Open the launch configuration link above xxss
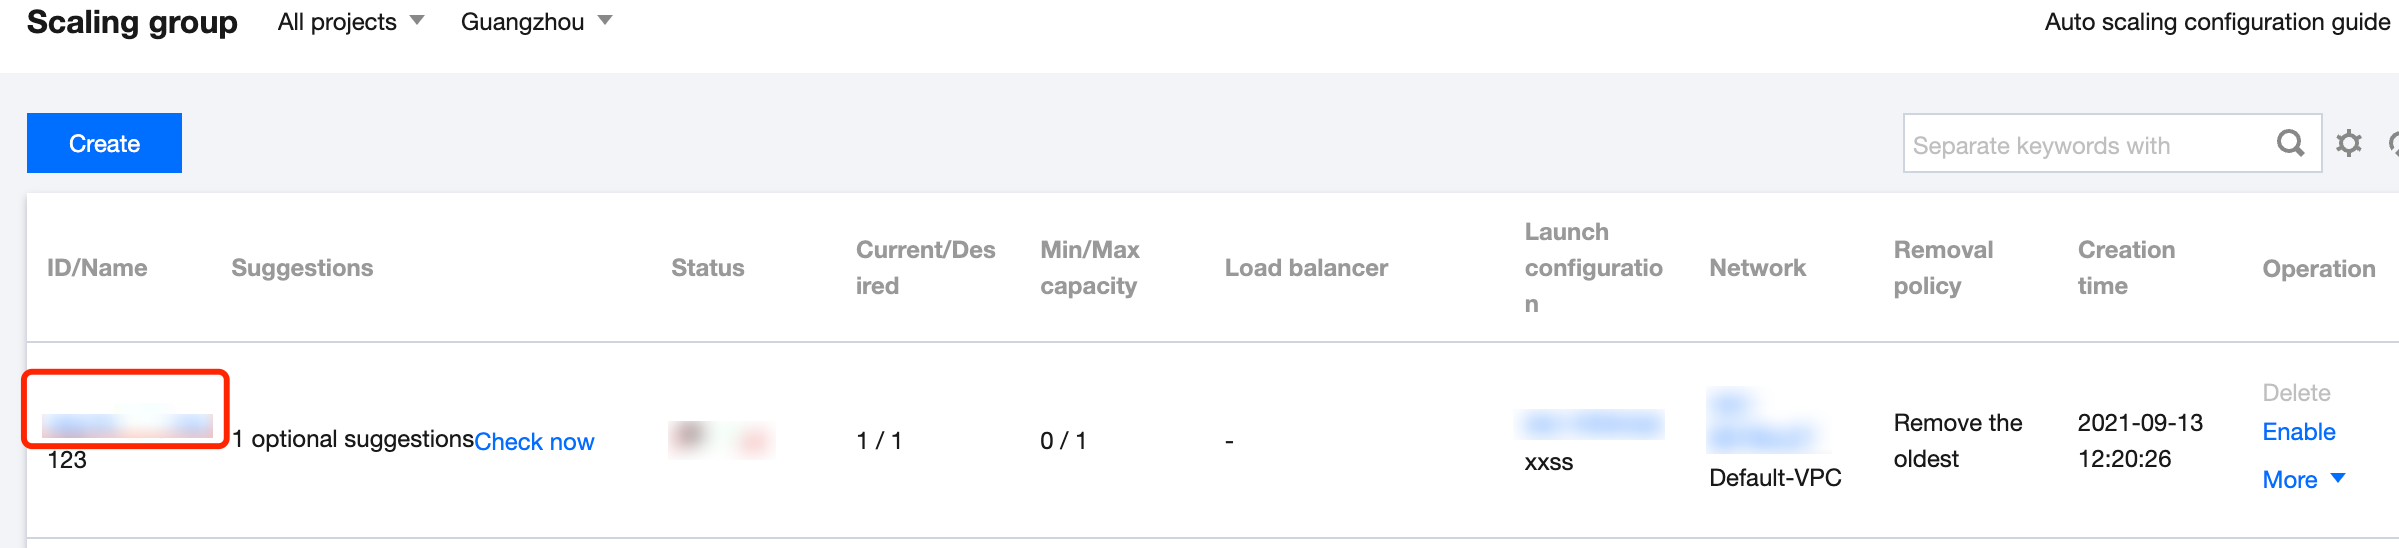2399x548 pixels. [x=1590, y=424]
